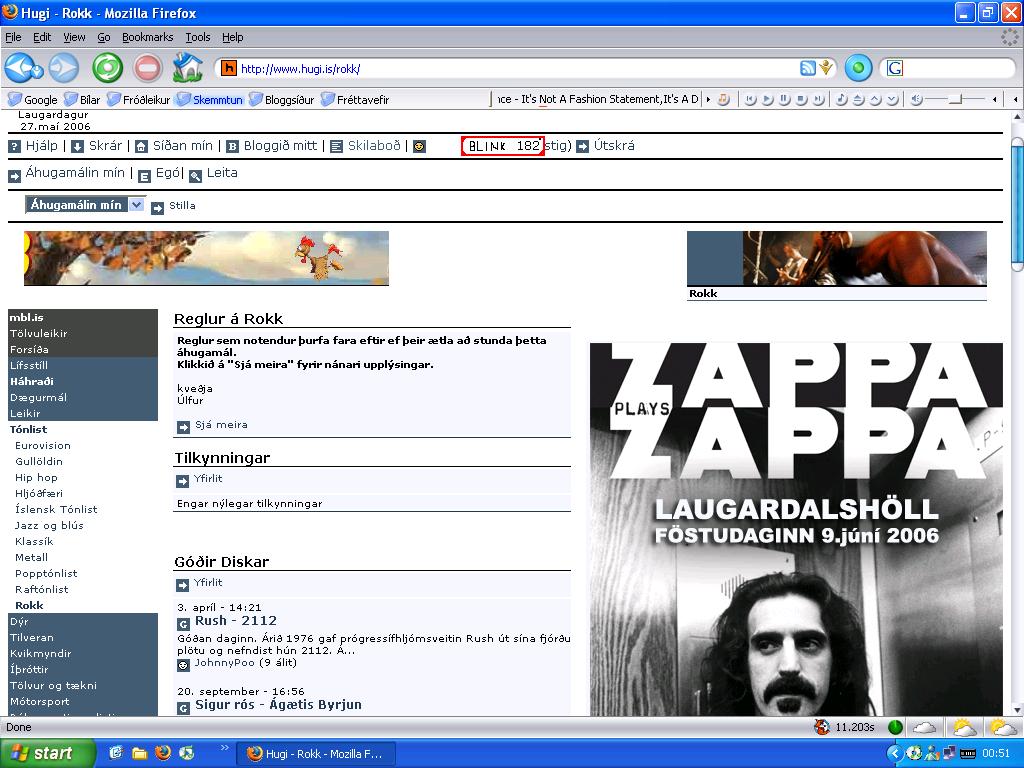This screenshot has width=1024, height=768.
Task: Select Metall in Tónlist sidebar
Action: pyautogui.click(x=31, y=557)
